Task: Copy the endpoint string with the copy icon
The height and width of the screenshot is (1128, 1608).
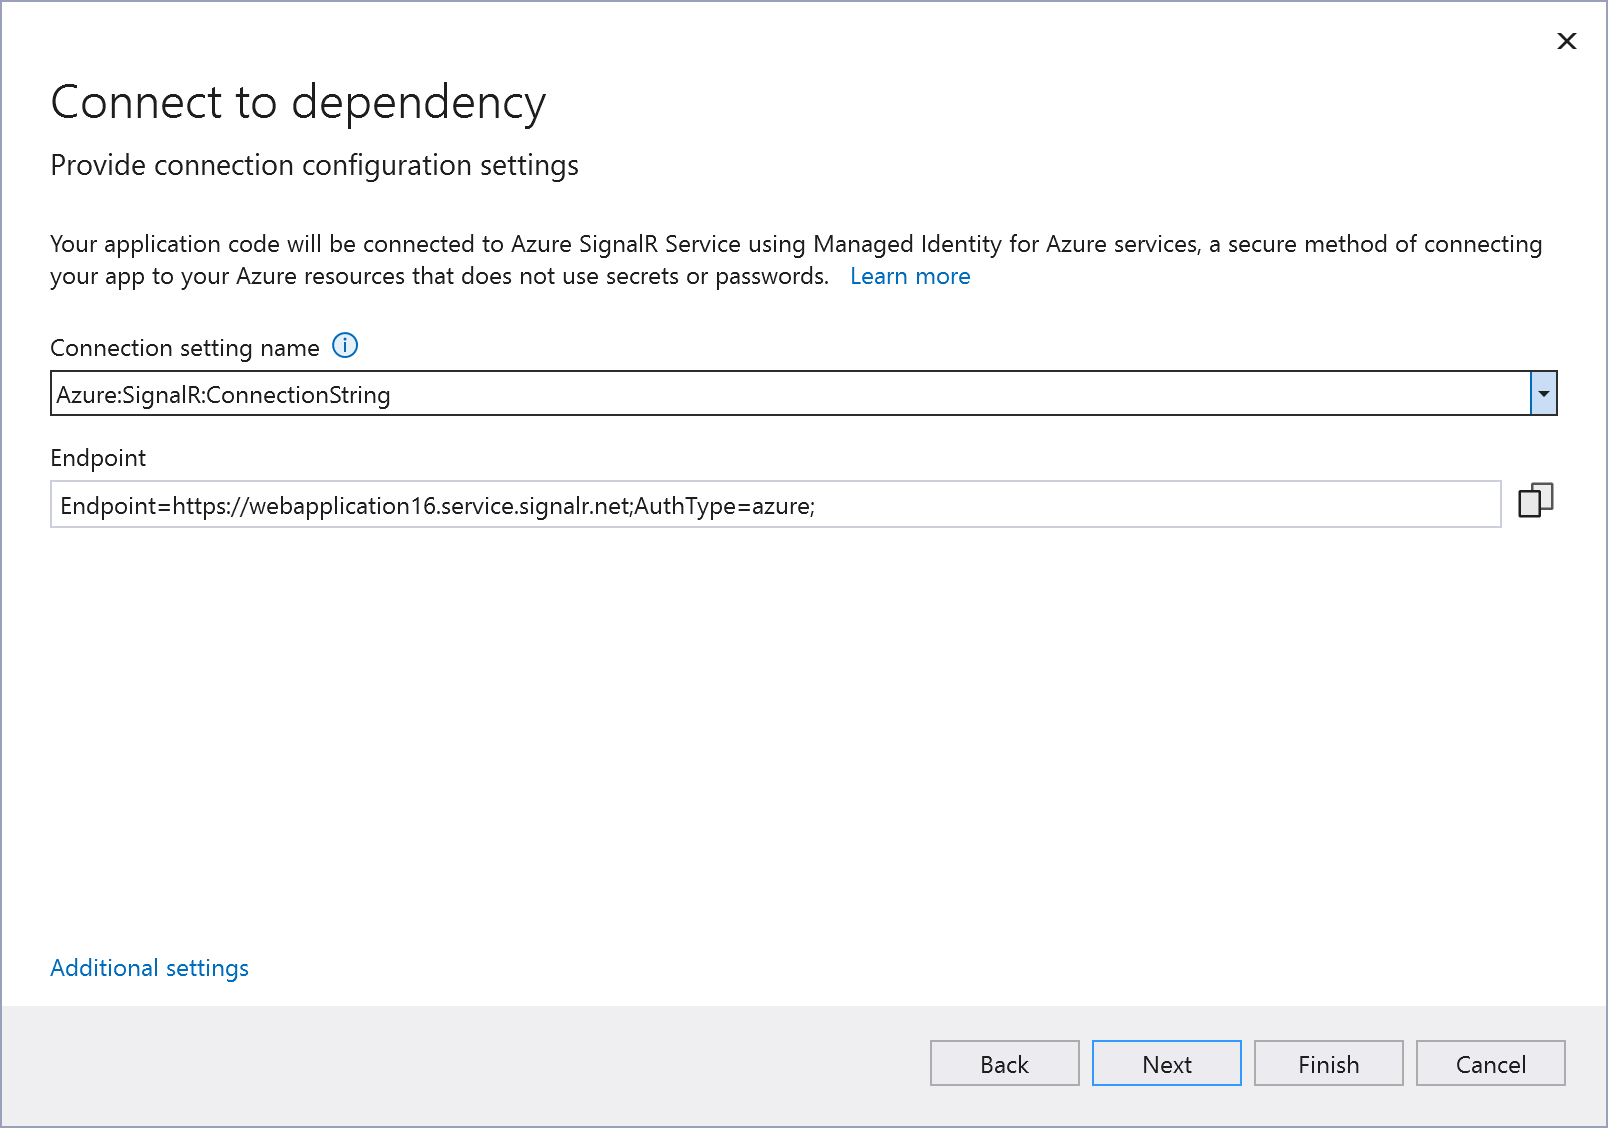Action: tap(1535, 500)
